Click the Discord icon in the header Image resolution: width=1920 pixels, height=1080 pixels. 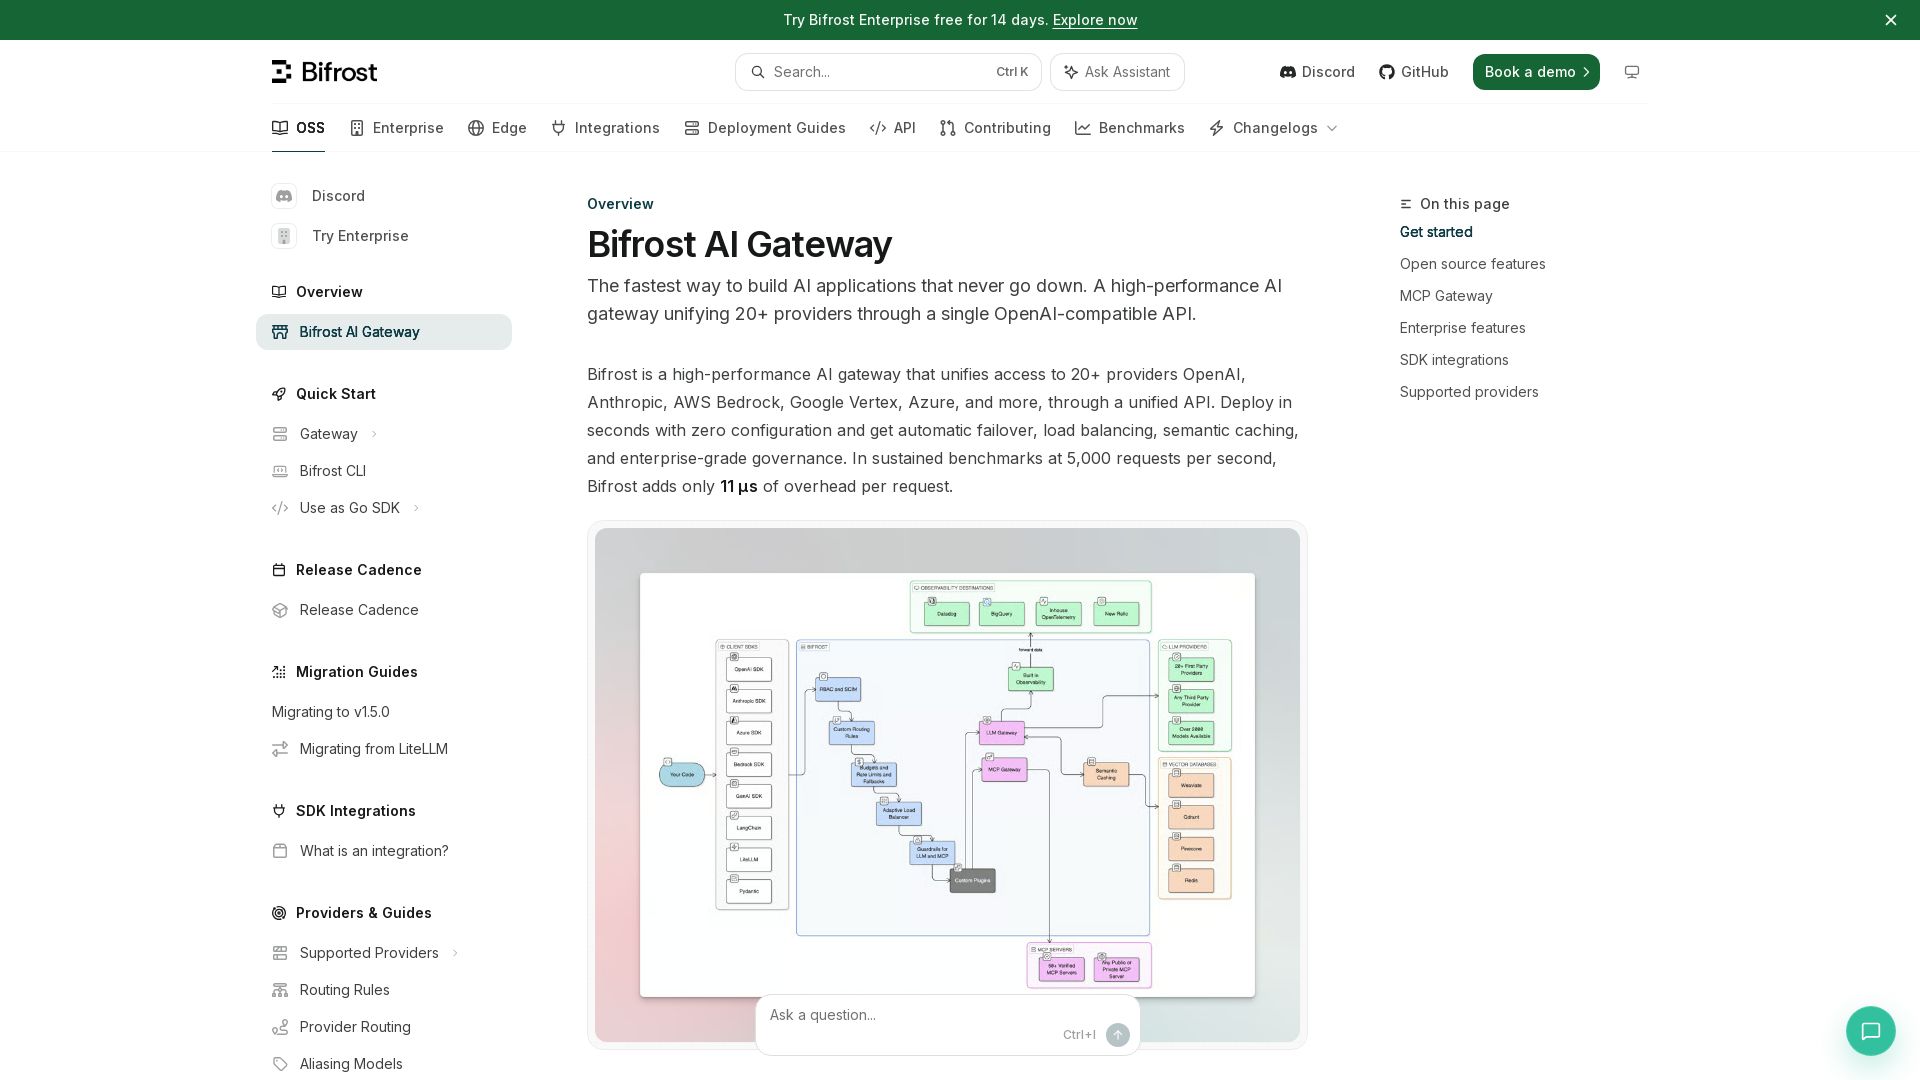[x=1288, y=72]
